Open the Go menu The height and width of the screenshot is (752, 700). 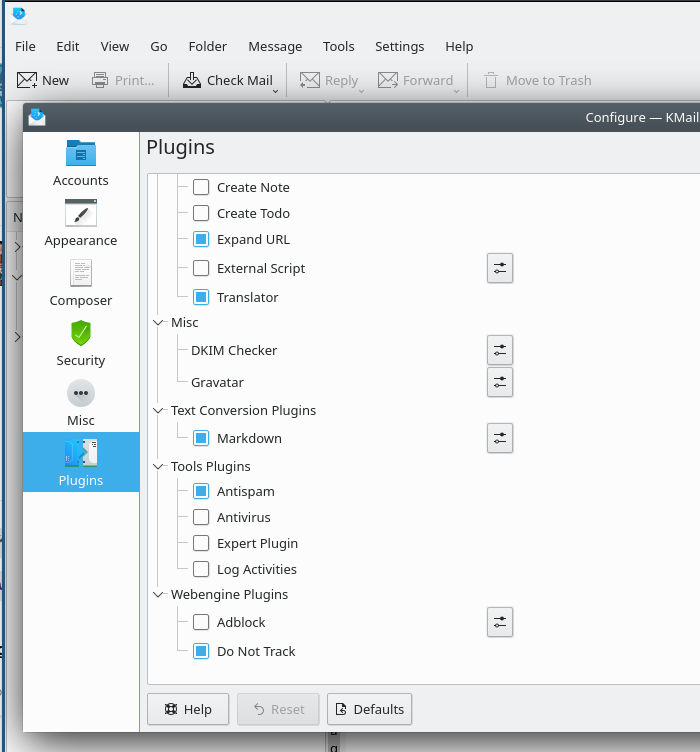(159, 47)
